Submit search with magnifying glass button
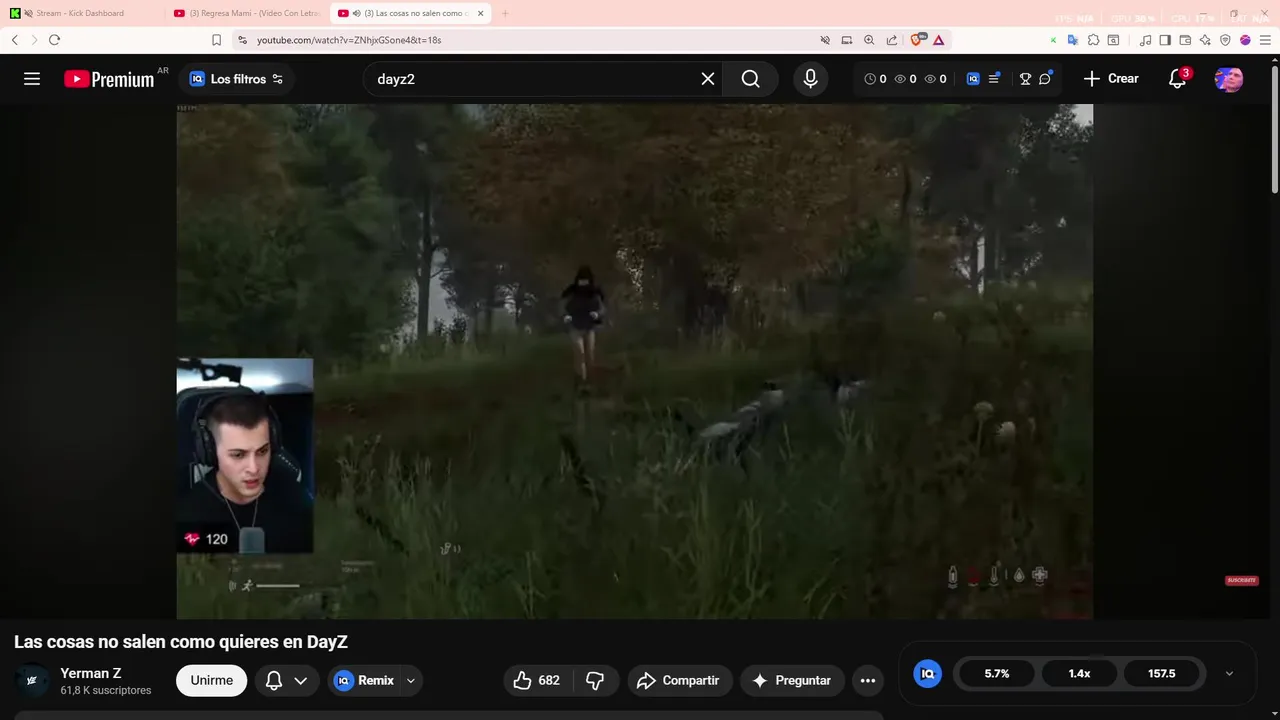The image size is (1280, 720). coord(751,79)
